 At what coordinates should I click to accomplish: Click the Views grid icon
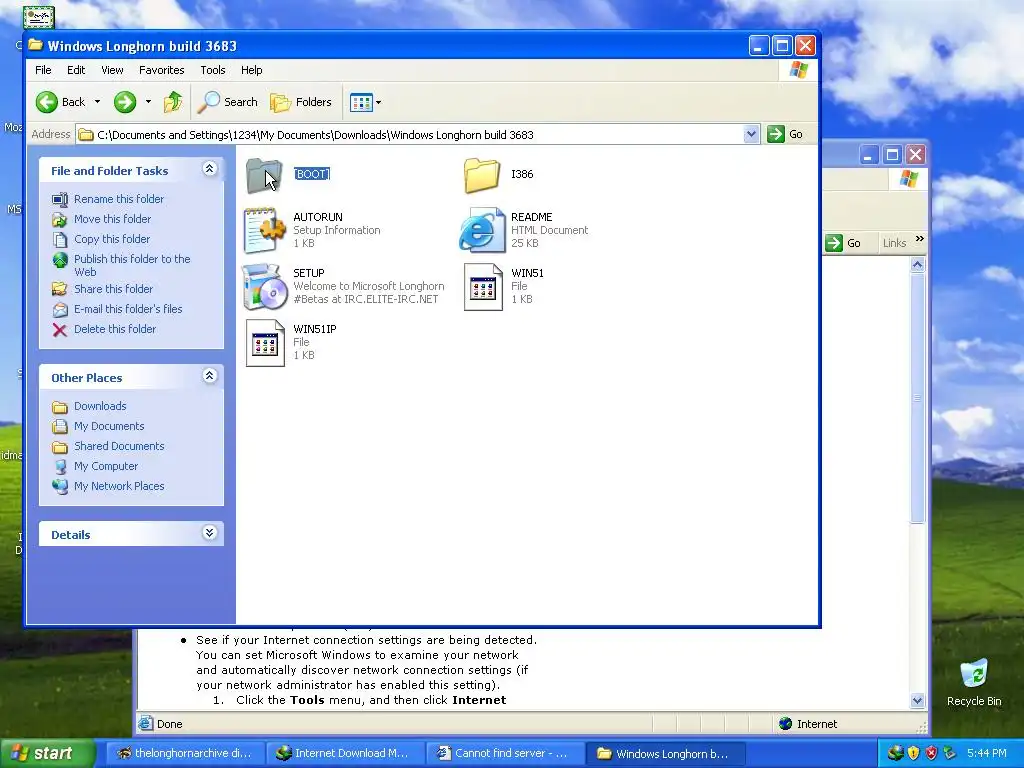[x=361, y=102]
